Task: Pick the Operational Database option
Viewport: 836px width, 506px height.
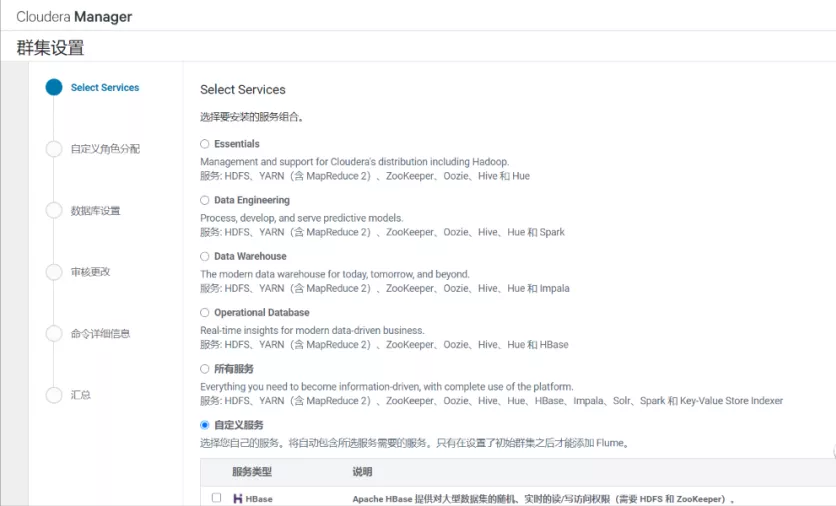Action: pos(205,312)
